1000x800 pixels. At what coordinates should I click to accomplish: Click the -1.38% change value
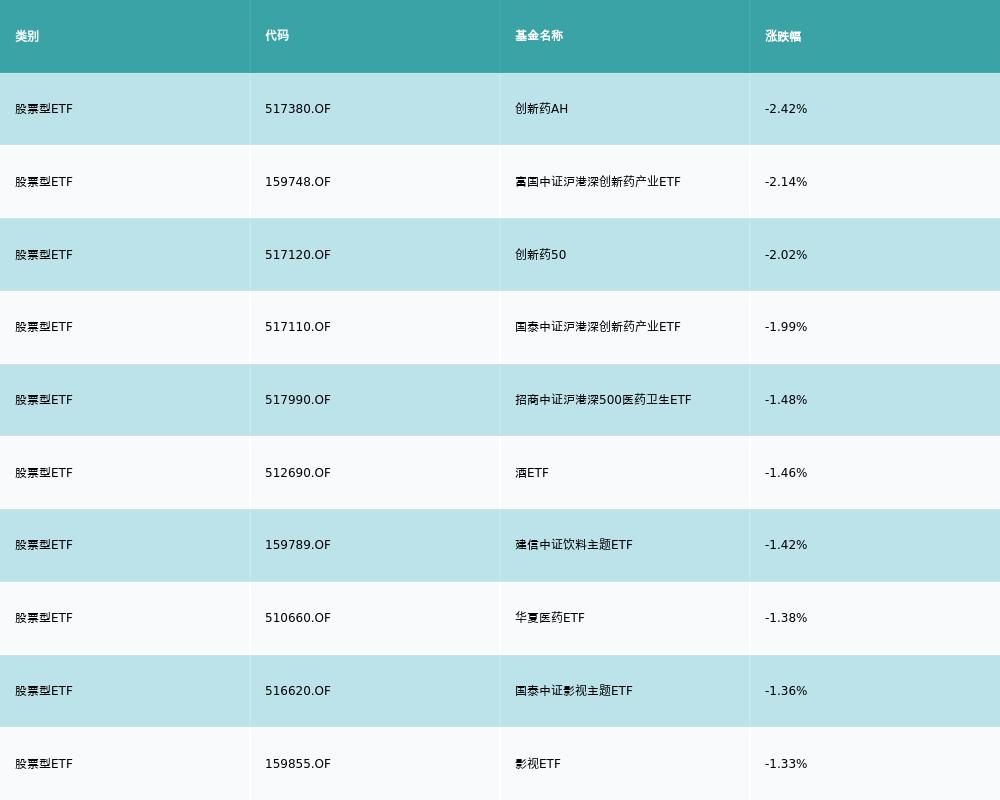786,618
